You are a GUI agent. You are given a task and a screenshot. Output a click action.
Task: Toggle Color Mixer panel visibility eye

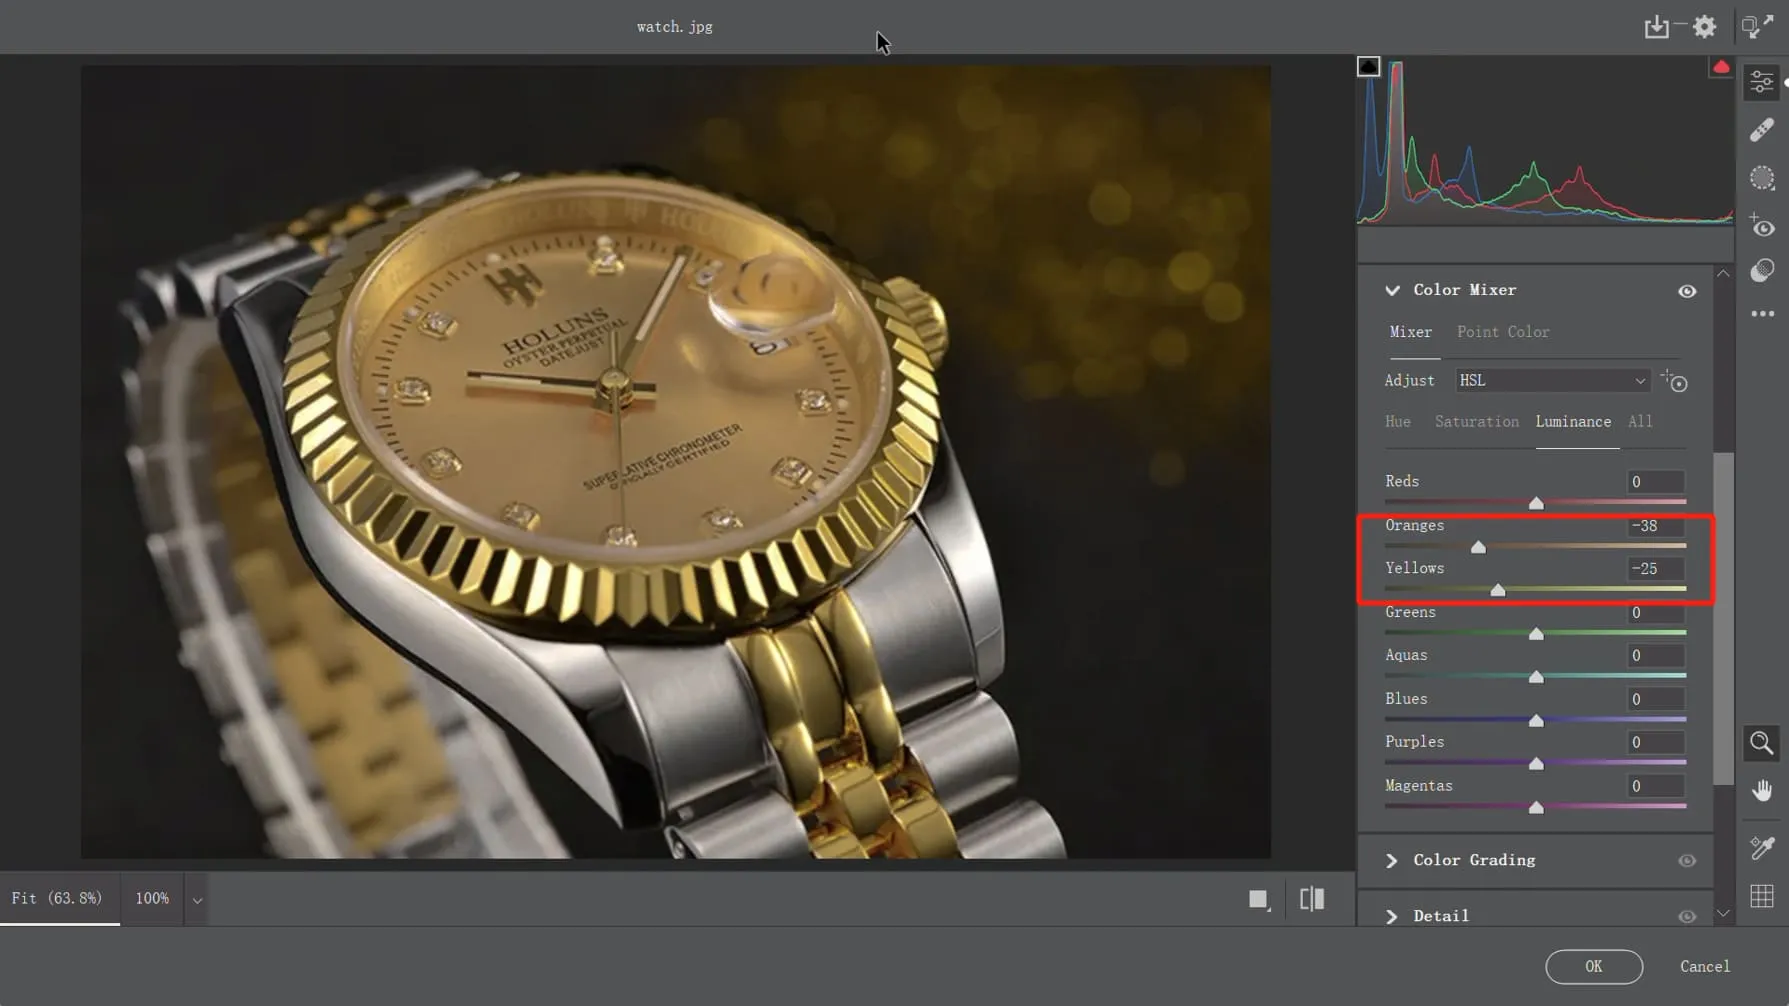click(1687, 291)
